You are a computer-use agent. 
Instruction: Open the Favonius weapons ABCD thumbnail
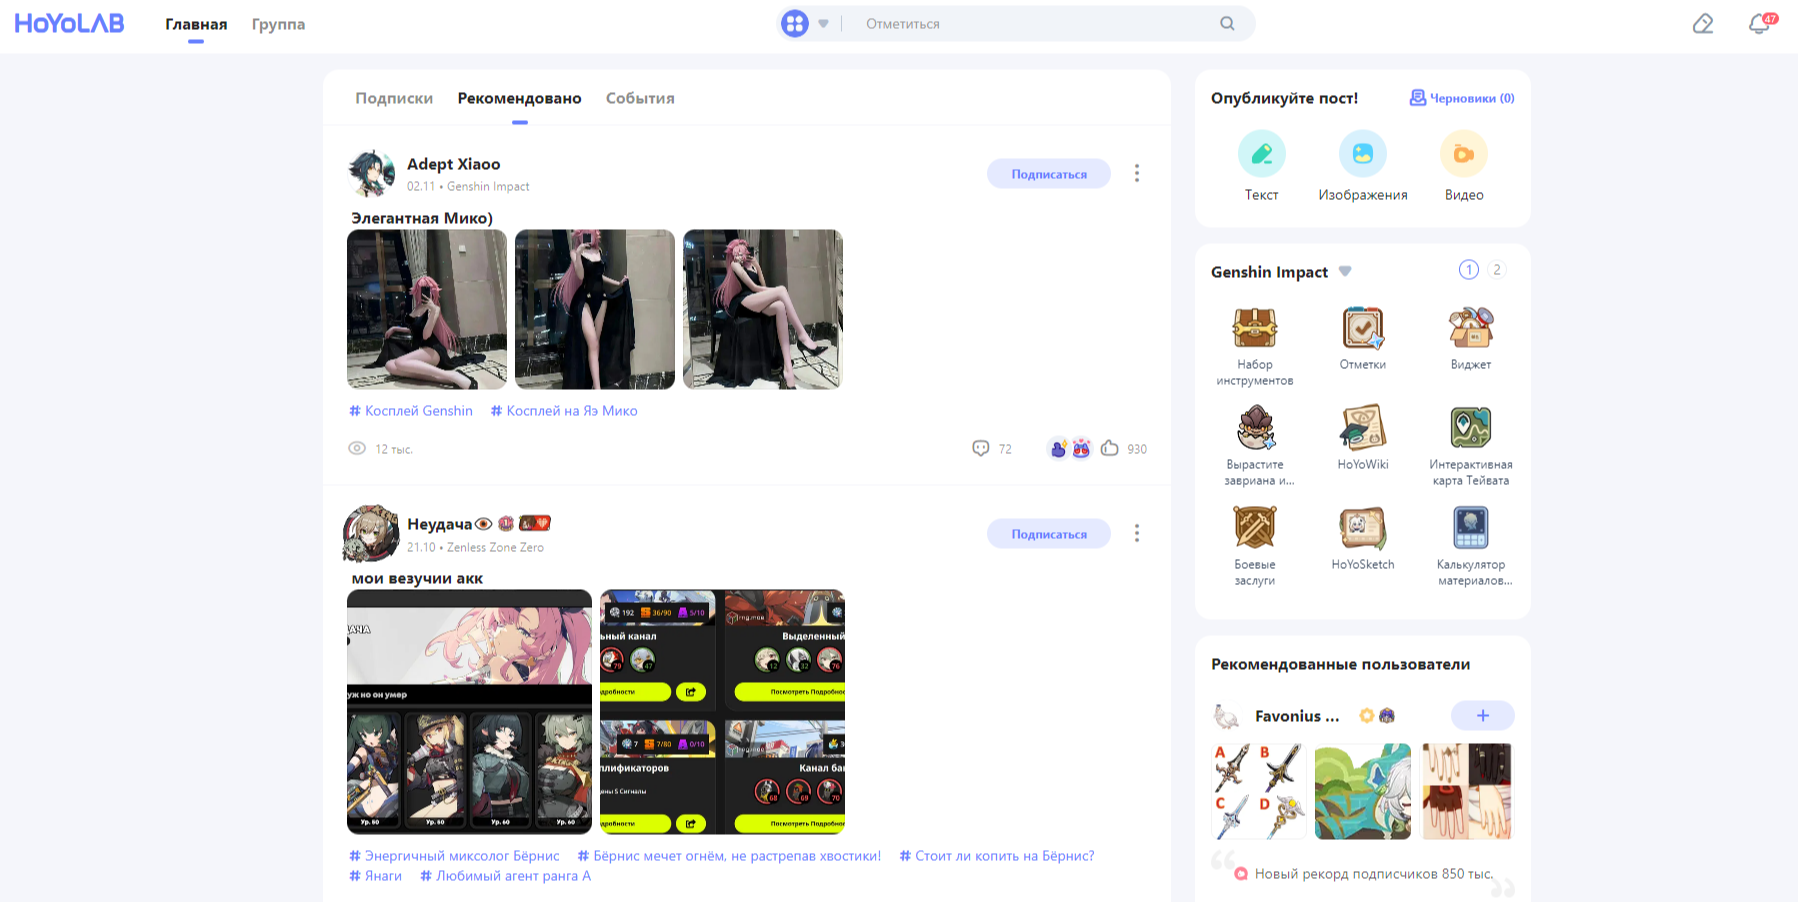(x=1259, y=791)
